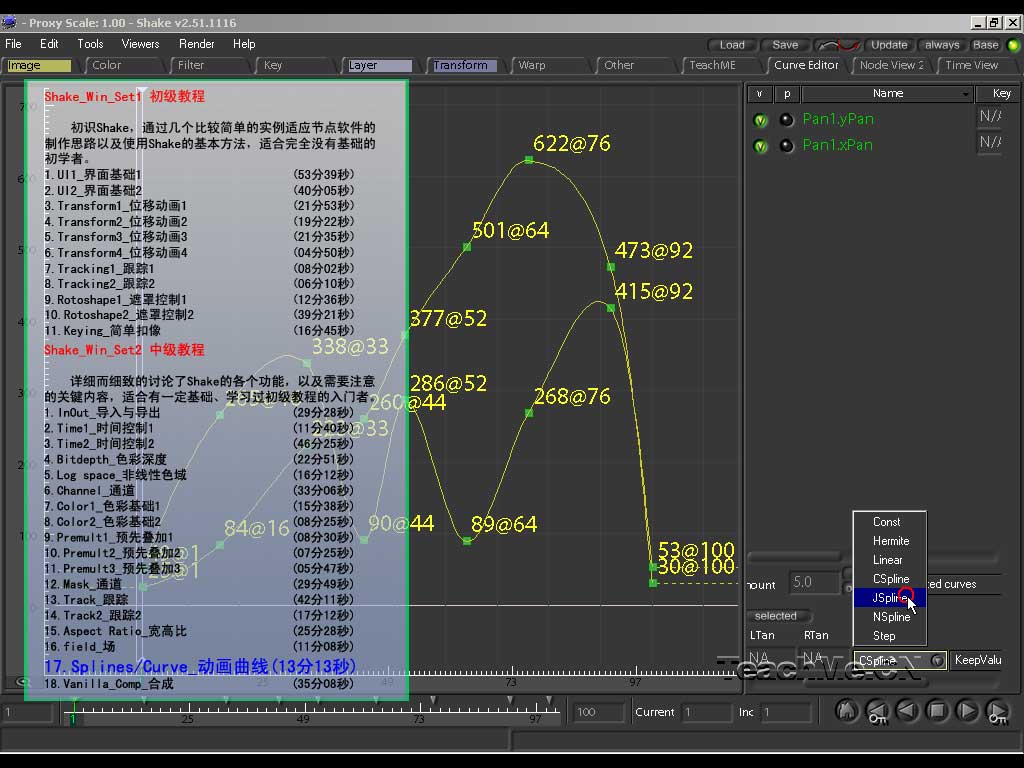Jump to next keyframe button
1024x768 pixels.
pyautogui.click(x=997, y=711)
